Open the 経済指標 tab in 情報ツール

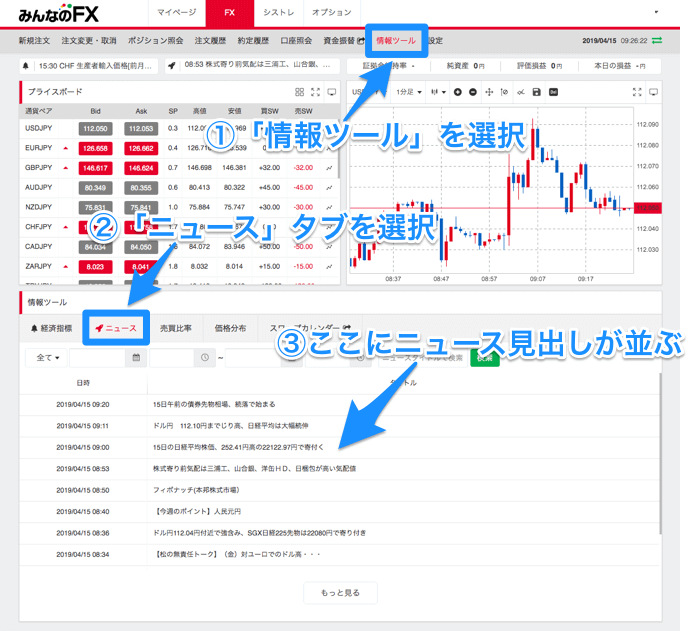coord(51,328)
